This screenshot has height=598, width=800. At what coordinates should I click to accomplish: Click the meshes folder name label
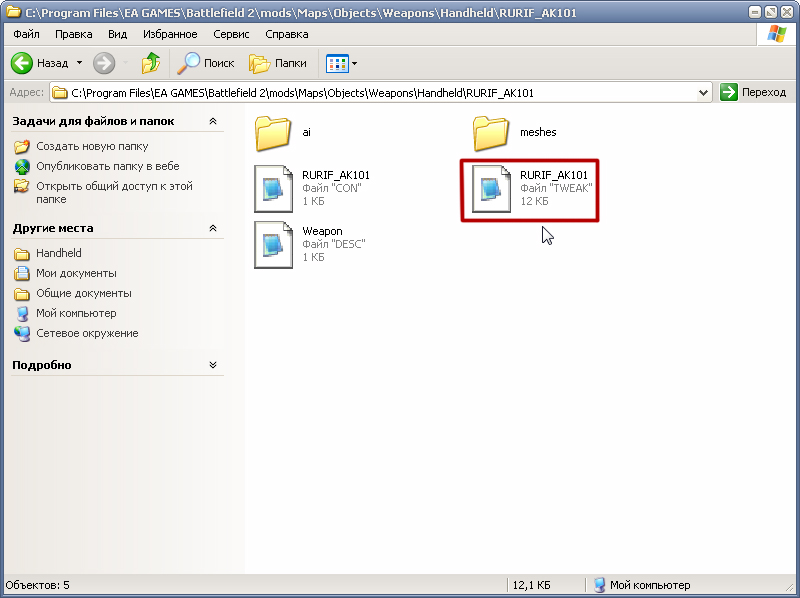tap(538, 132)
